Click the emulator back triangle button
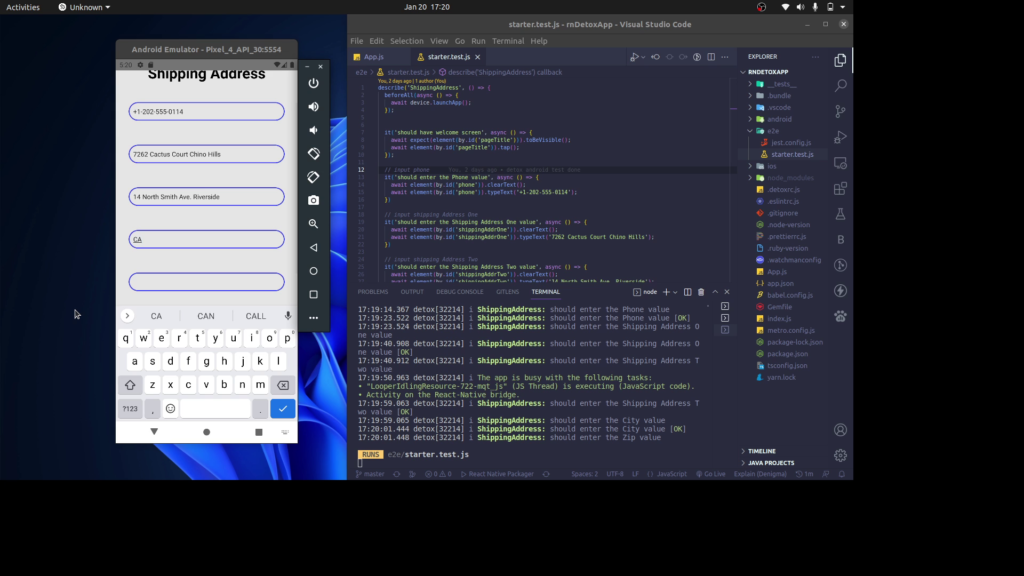Viewport: 1024px width, 576px height. (313, 248)
